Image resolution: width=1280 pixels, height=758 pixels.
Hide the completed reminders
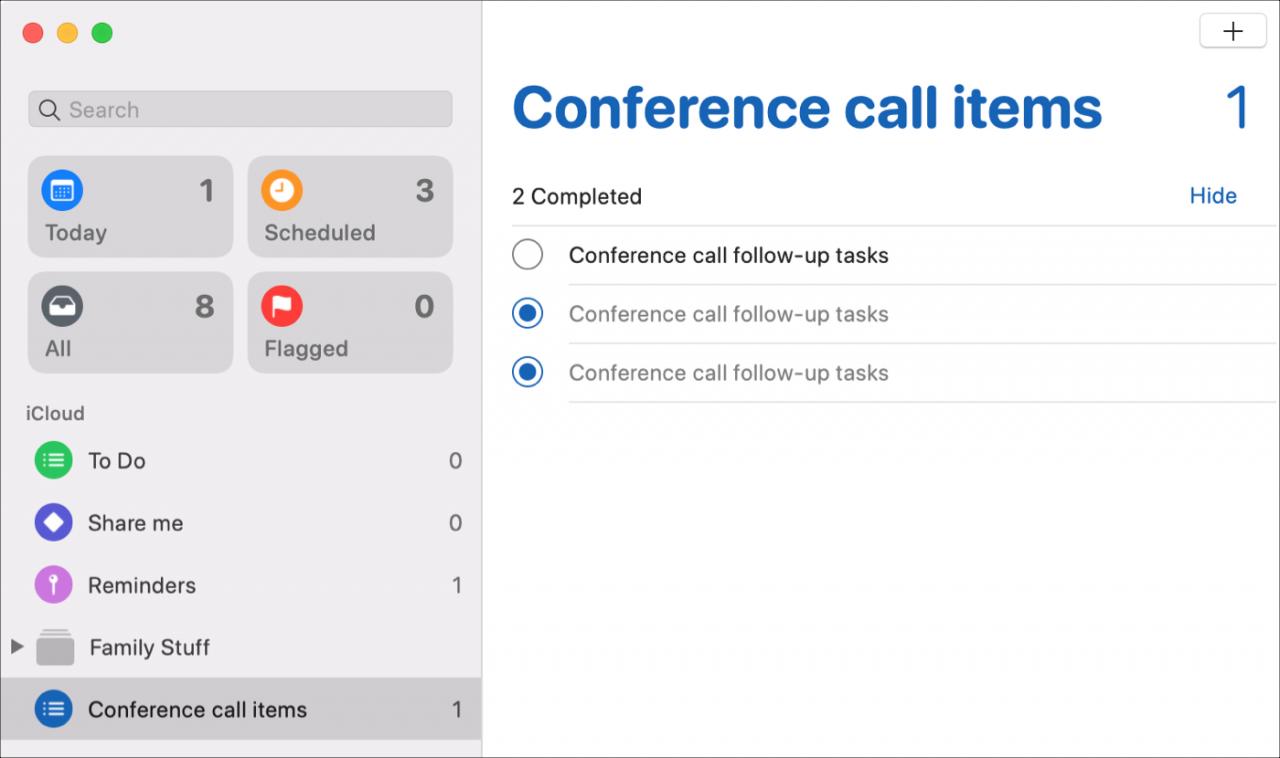(1213, 196)
